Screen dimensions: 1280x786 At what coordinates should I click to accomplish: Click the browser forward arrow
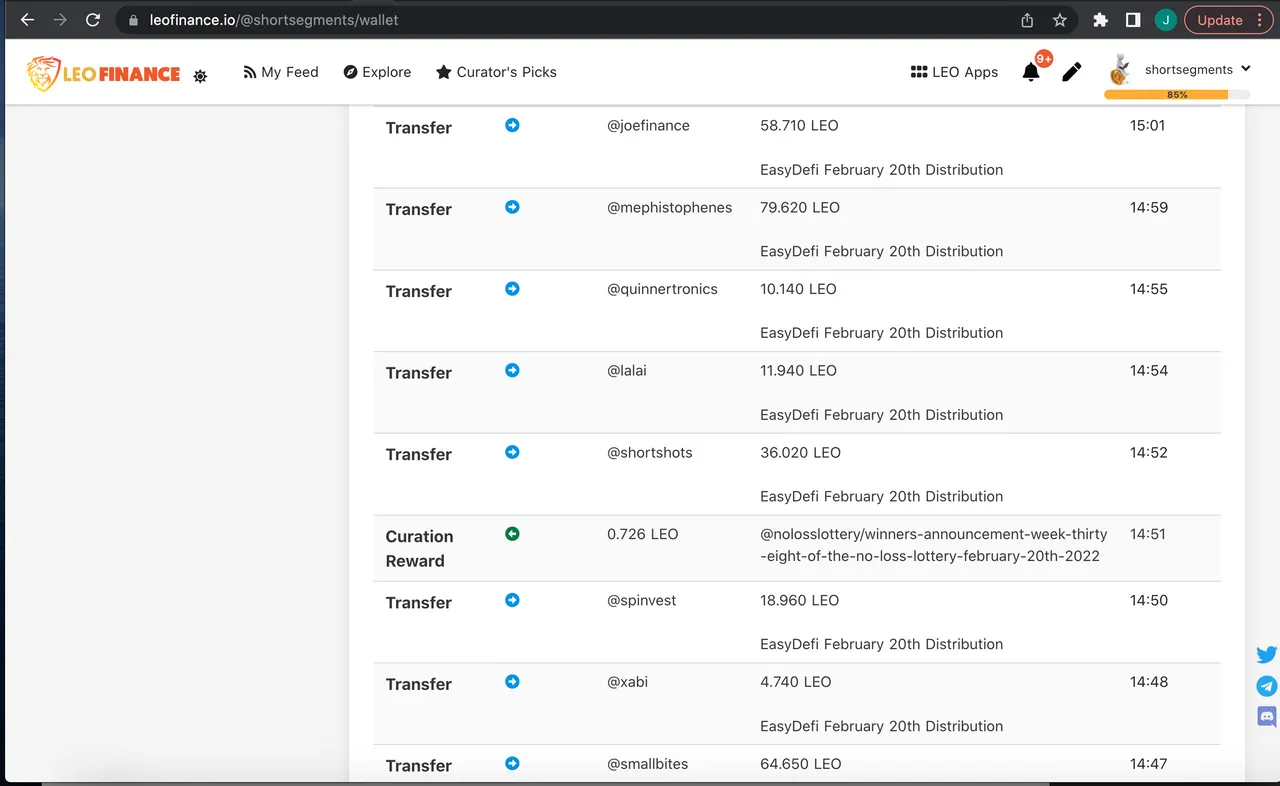tap(60, 20)
